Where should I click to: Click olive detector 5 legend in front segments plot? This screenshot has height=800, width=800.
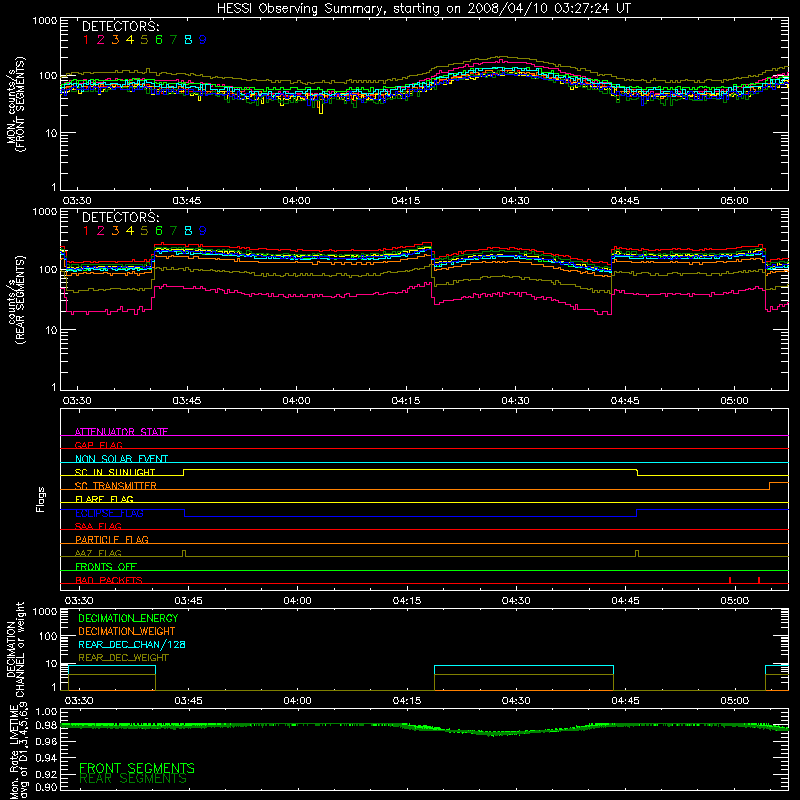144,39
